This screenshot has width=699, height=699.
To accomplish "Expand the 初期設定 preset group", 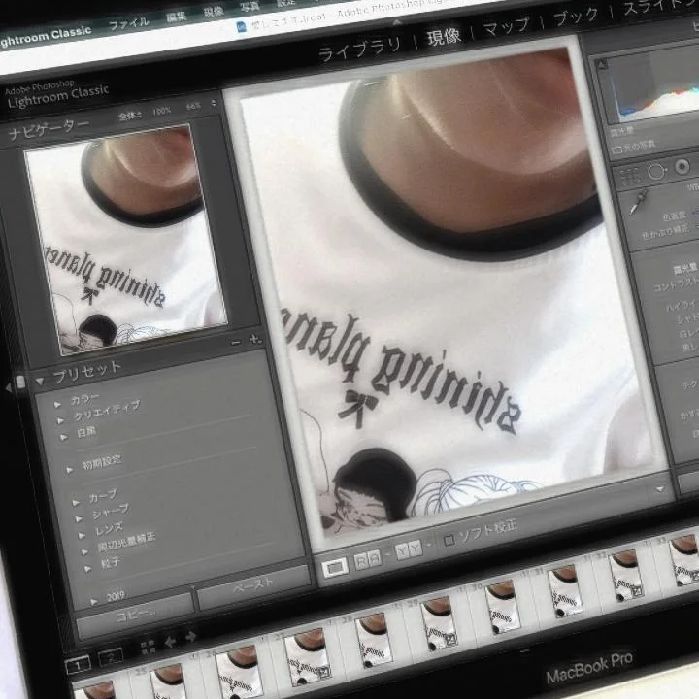I will point(70,470).
